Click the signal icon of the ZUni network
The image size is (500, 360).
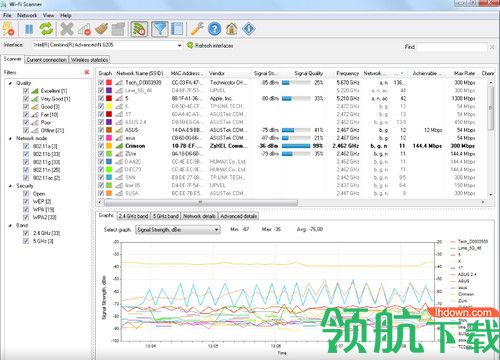[119, 154]
